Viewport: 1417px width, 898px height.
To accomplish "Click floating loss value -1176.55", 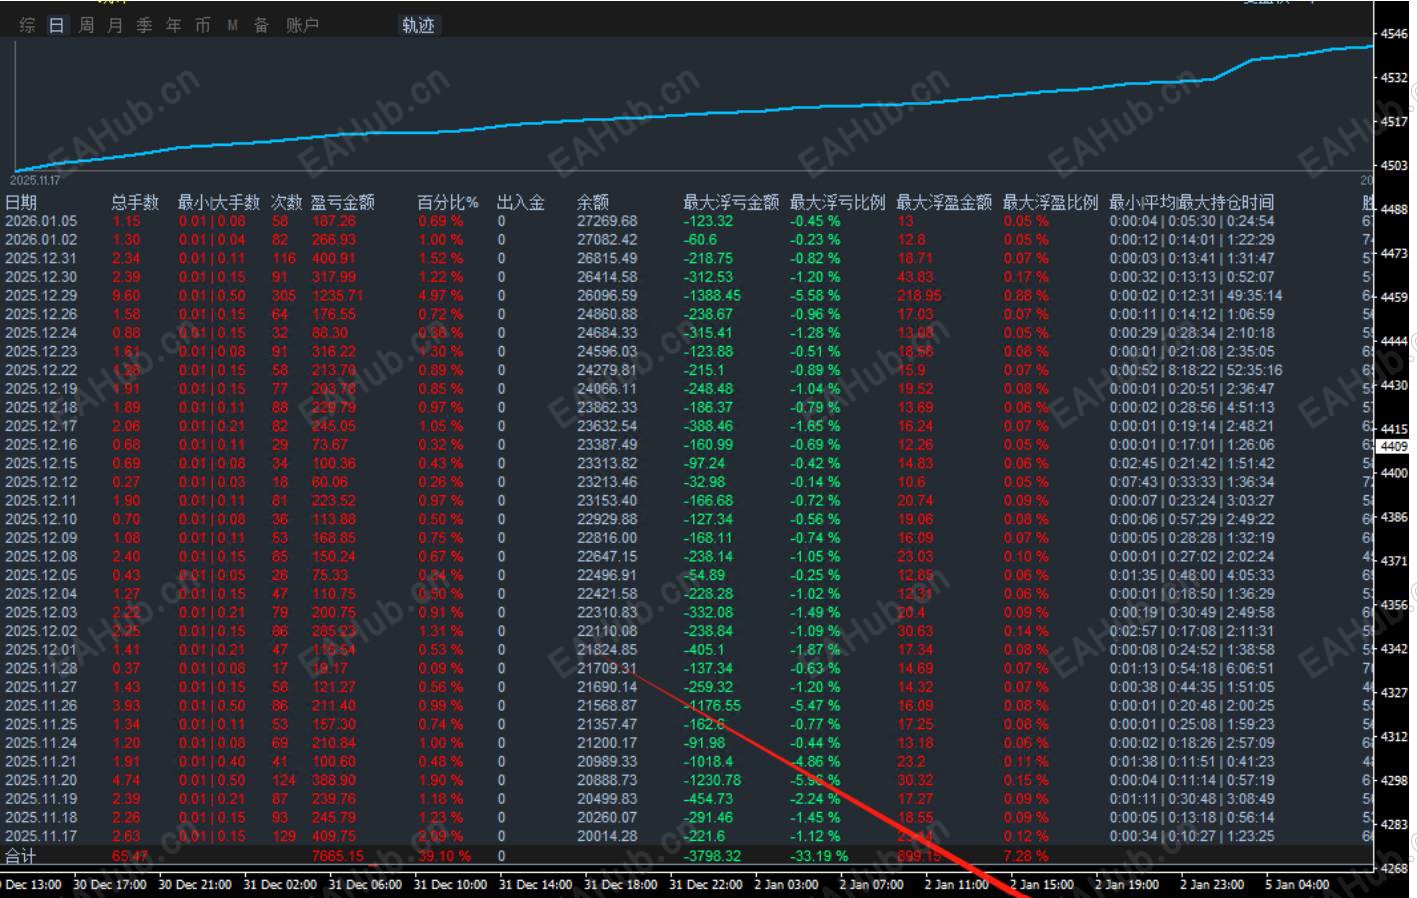I will click(712, 705).
